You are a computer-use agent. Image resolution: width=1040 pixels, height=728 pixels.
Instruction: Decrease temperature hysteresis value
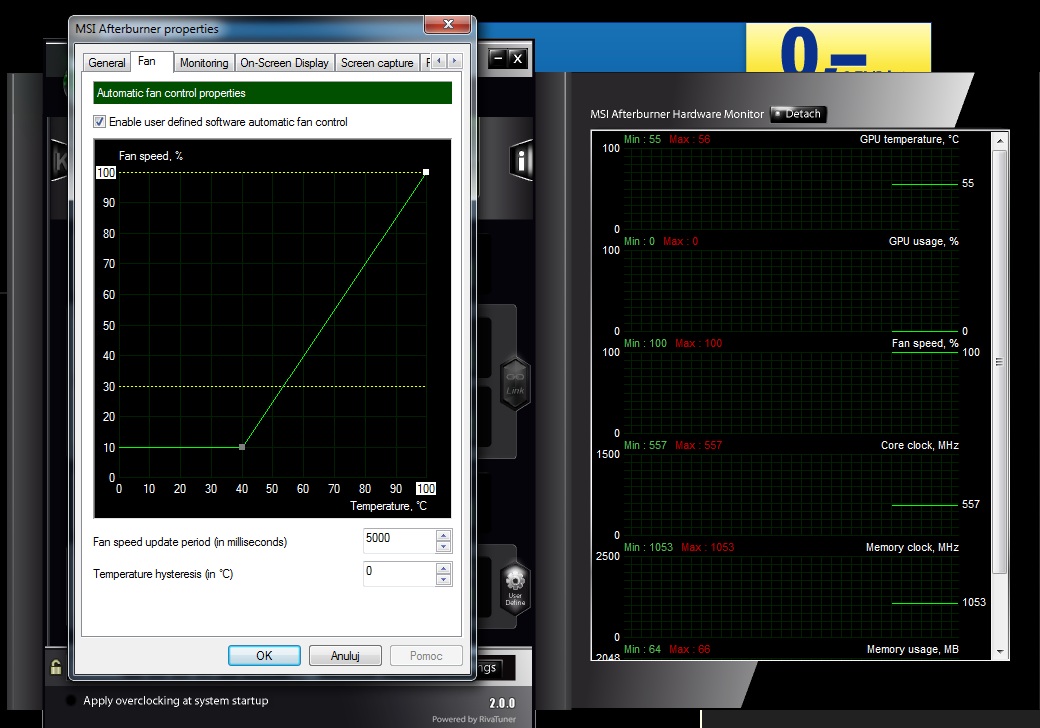pyautogui.click(x=444, y=579)
